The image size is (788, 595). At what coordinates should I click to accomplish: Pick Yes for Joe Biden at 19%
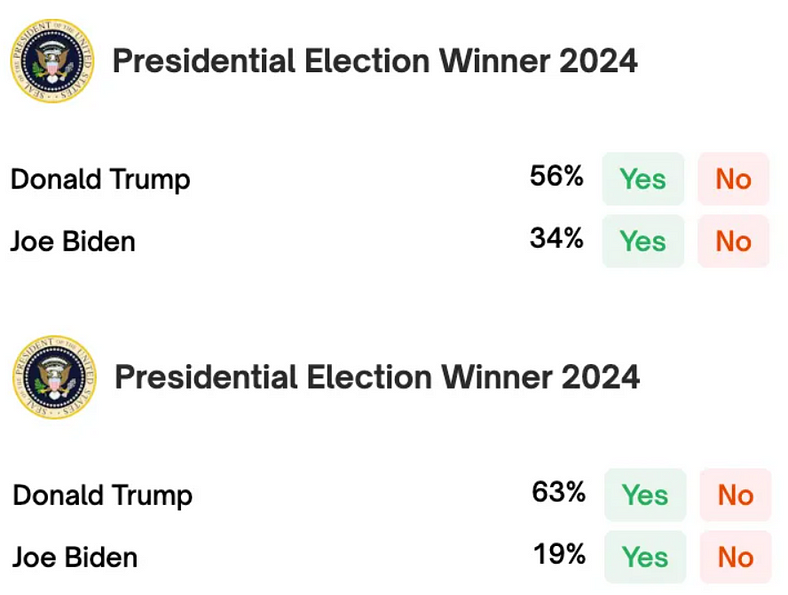click(x=645, y=557)
